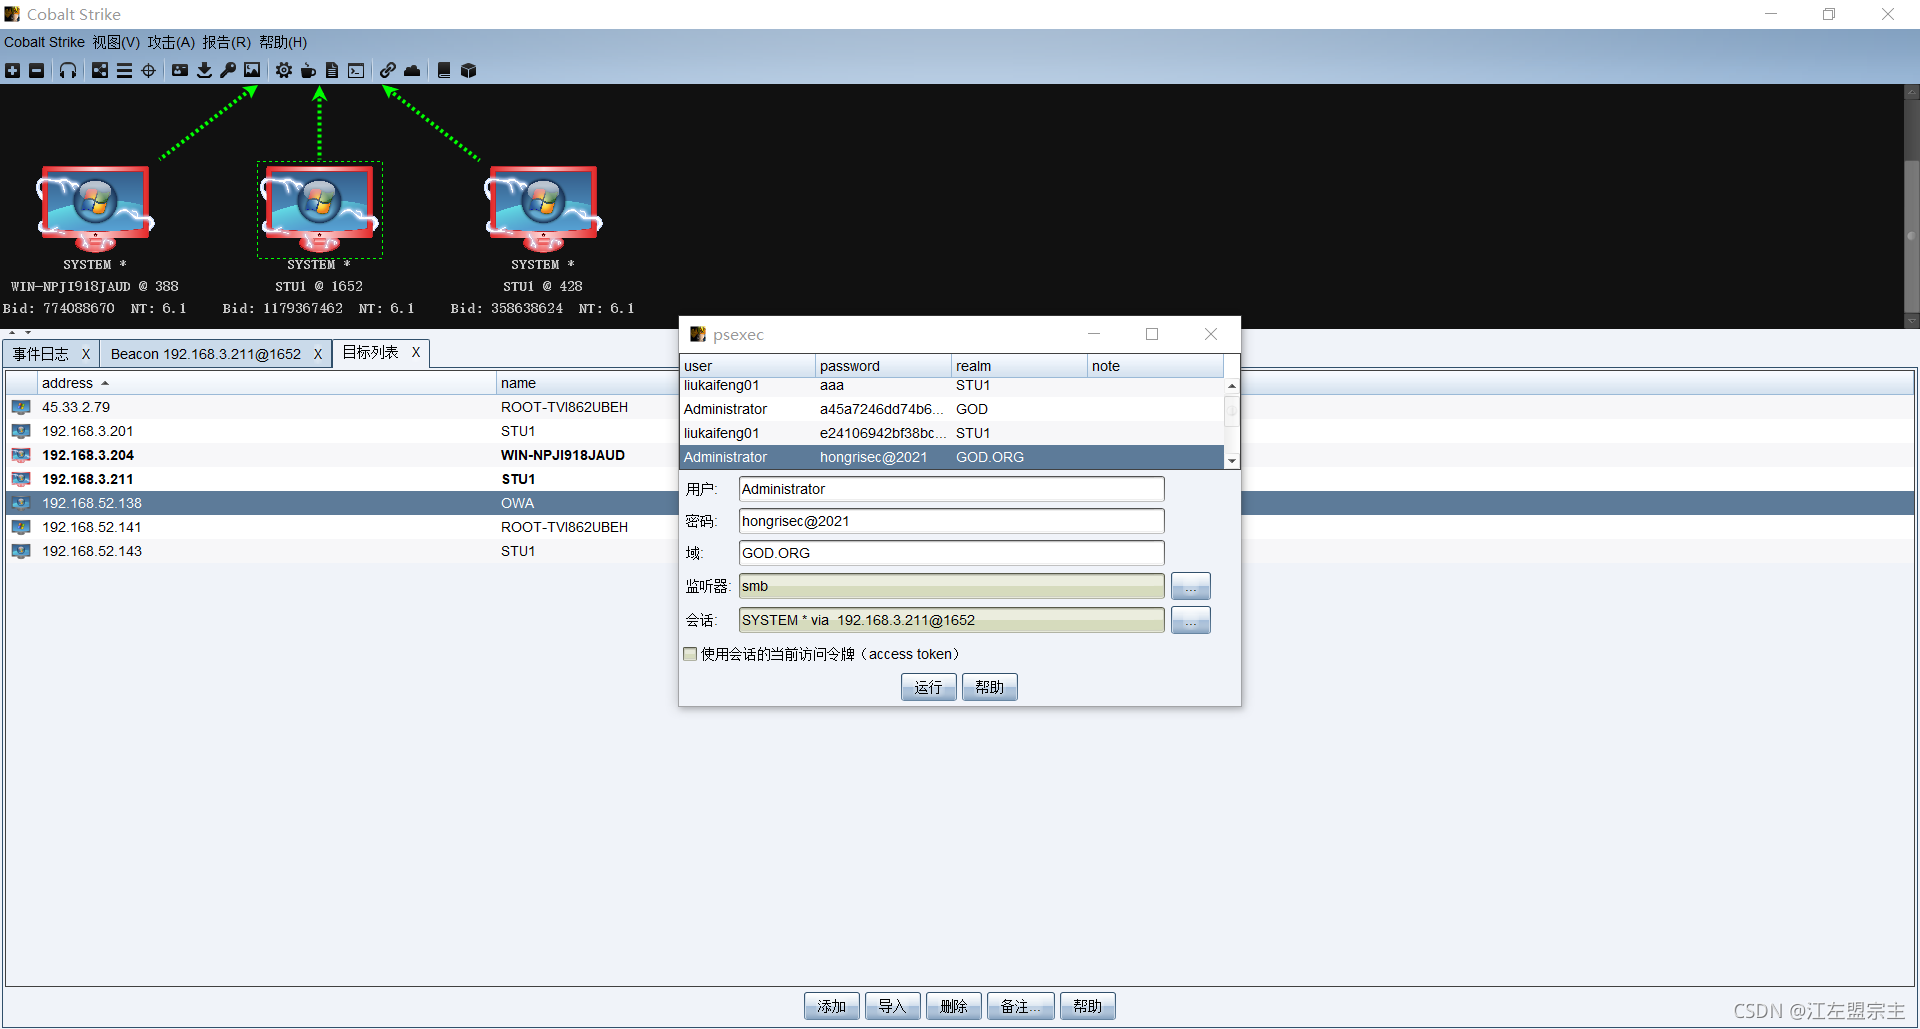Click the document icon for Office macro
This screenshot has height=1029, width=1920.
332,70
